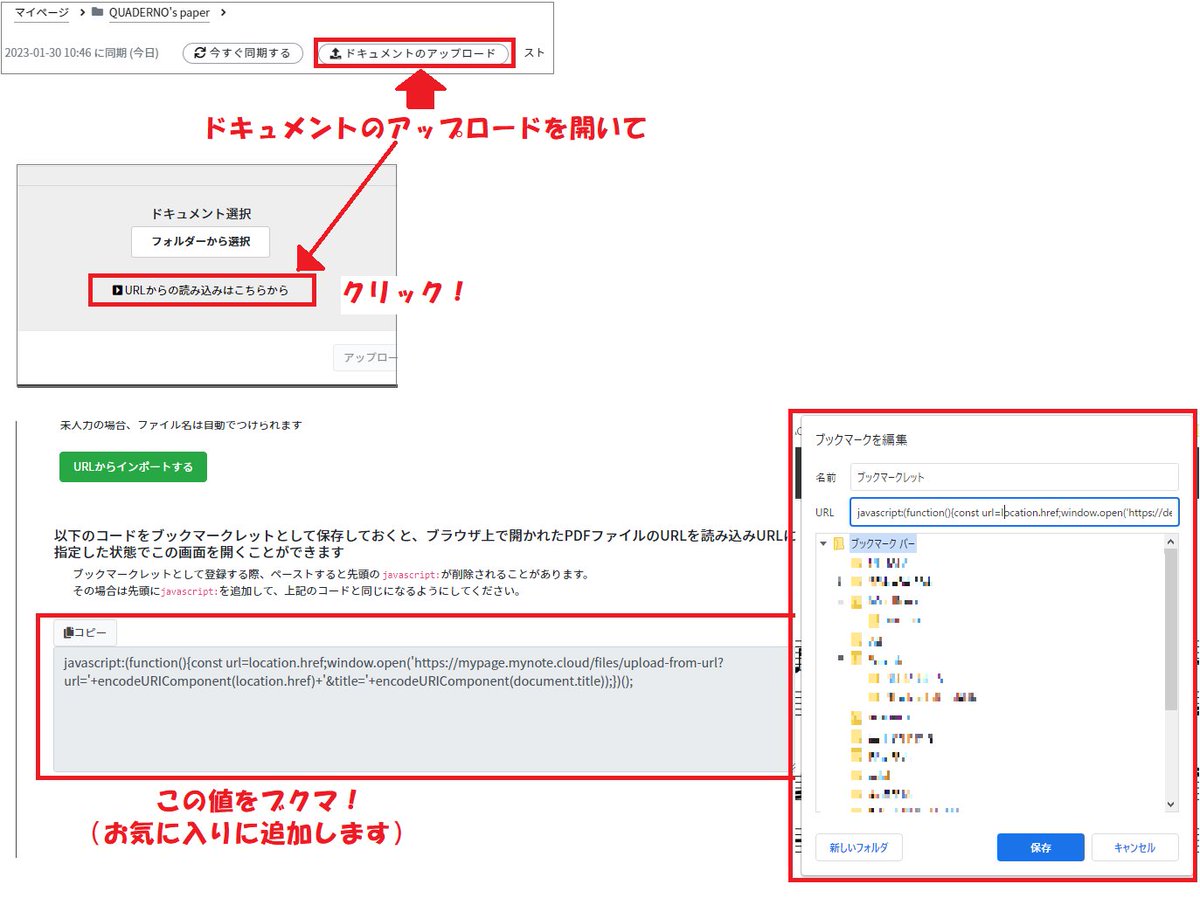The width and height of the screenshot is (1200, 898).
Task: Open ドキュメントのアップロード upload button
Action: coord(414,53)
